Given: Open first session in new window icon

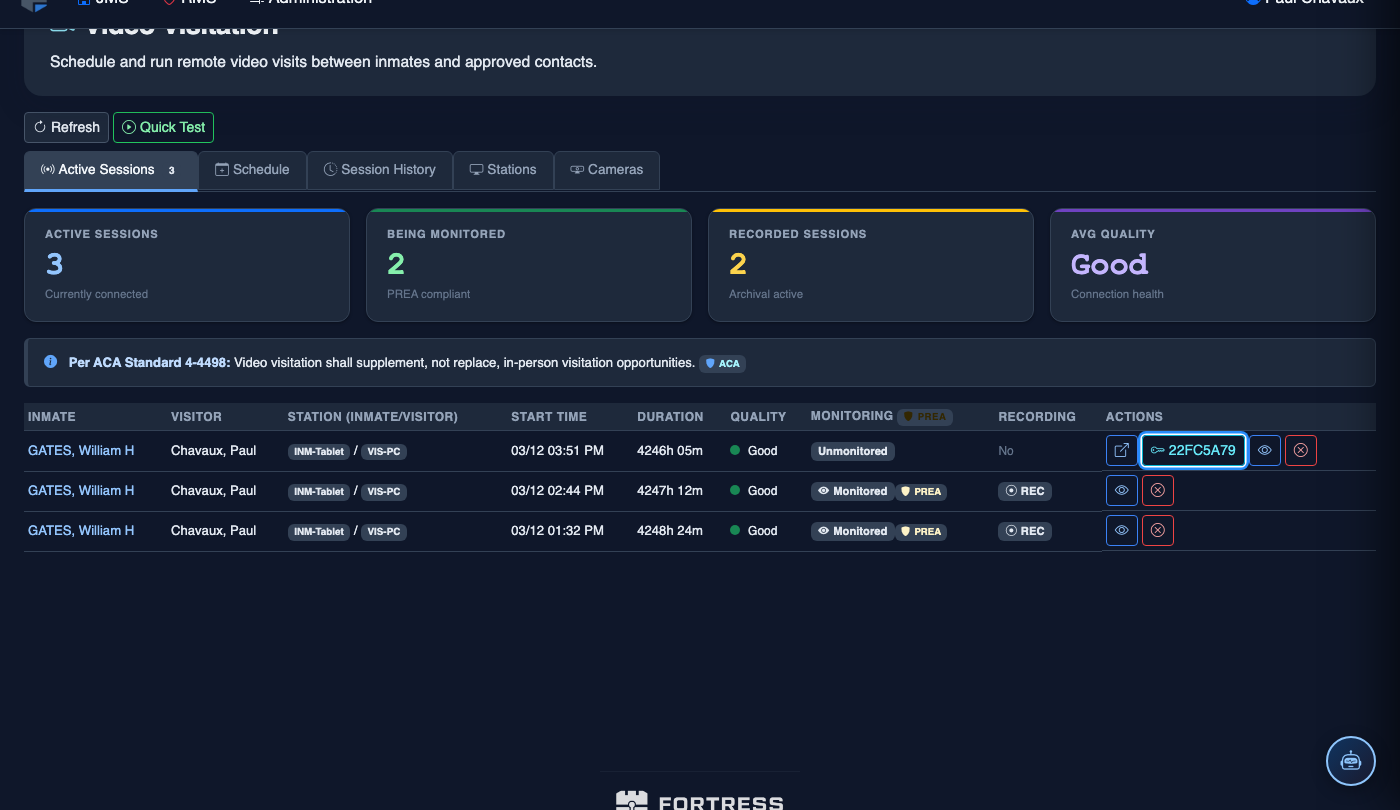Looking at the screenshot, I should point(1121,451).
